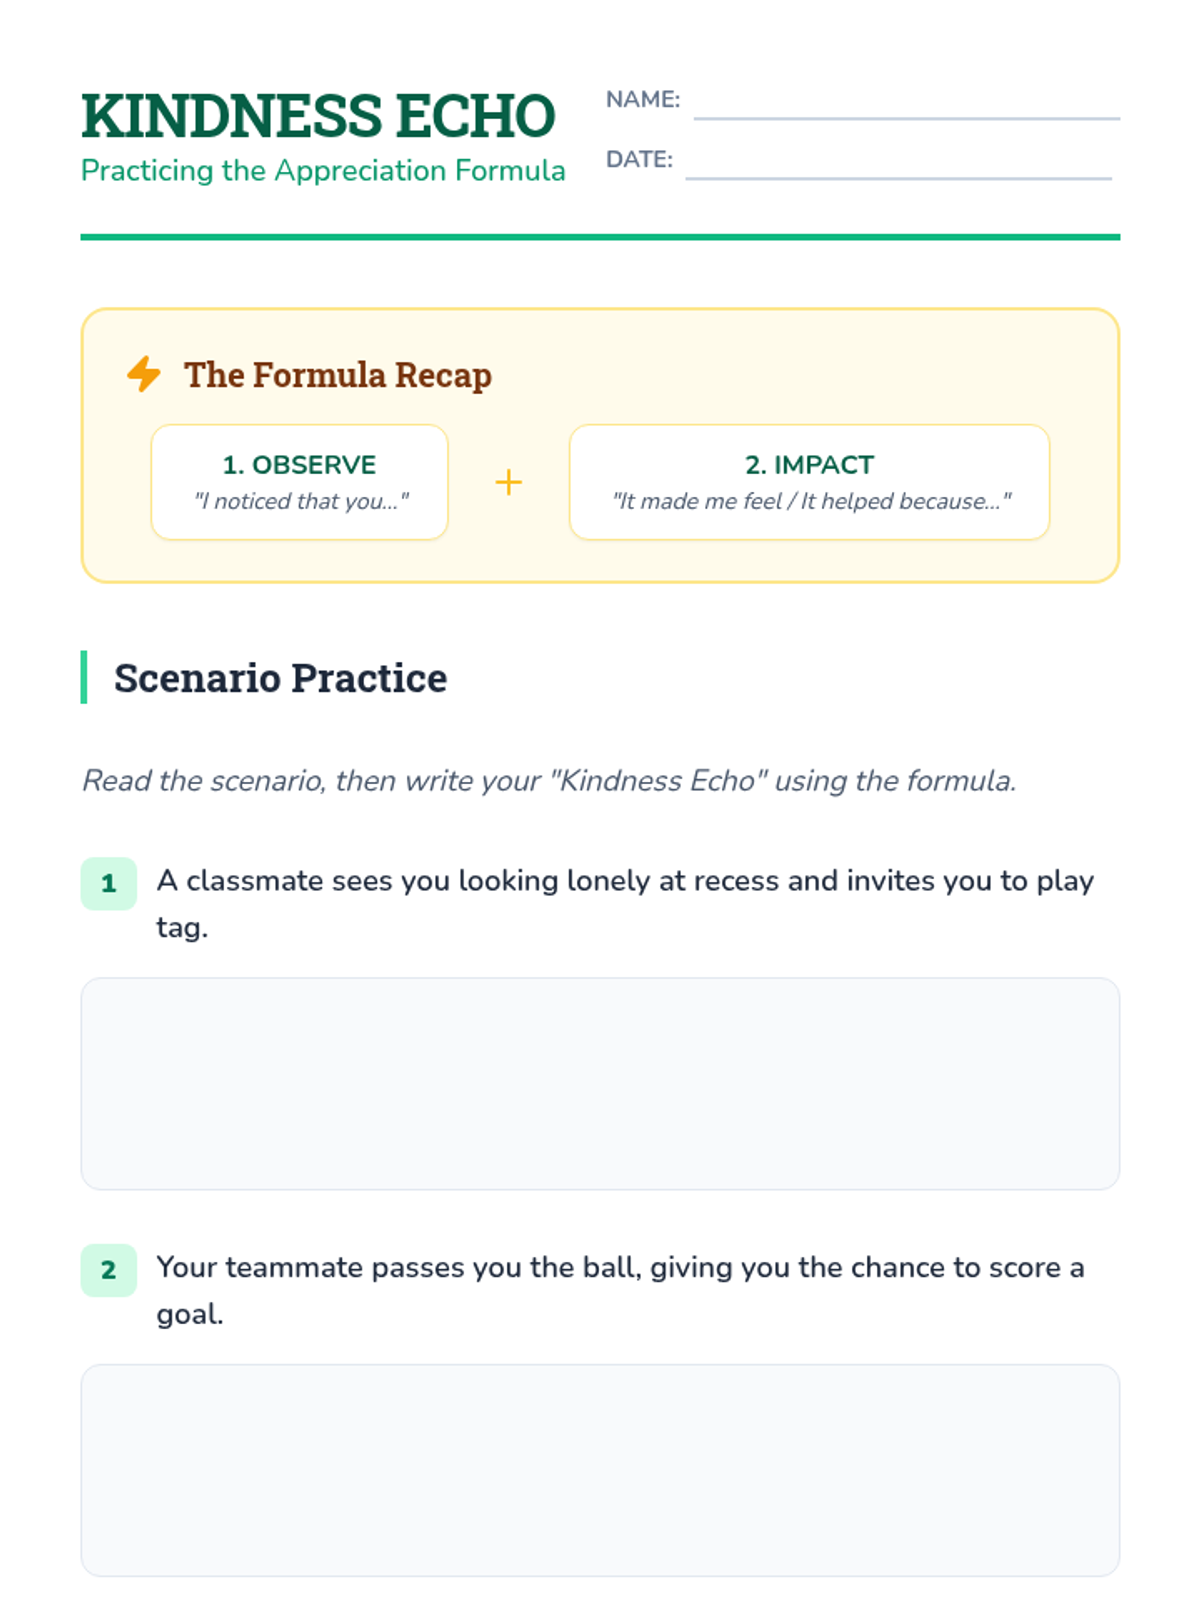Click the answer box for the recess scenario
This screenshot has width=1200, height=1600.
(x=600, y=1083)
